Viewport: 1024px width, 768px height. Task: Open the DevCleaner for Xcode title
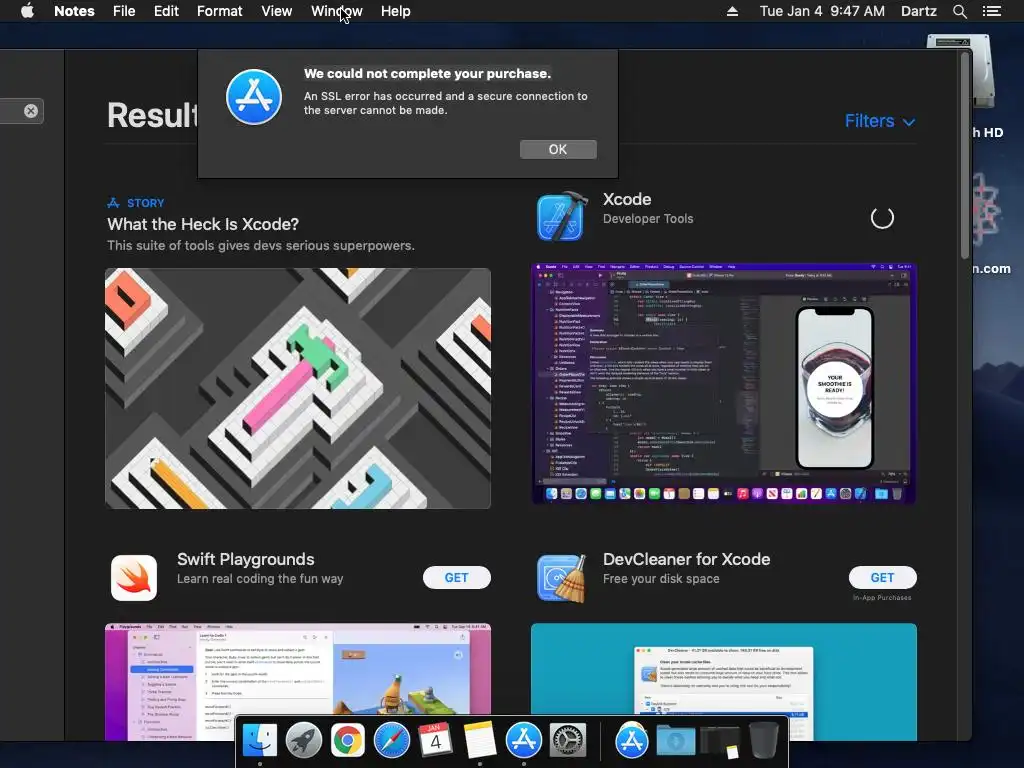tap(686, 560)
